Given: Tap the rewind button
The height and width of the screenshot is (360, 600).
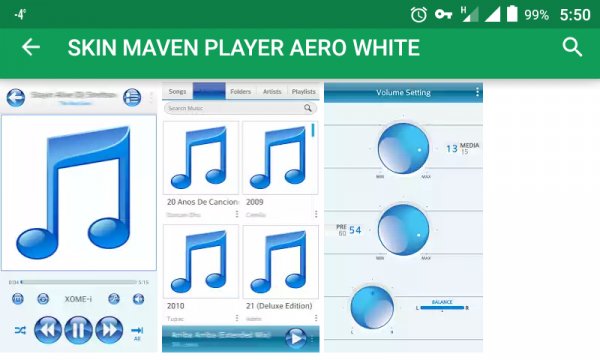Looking at the screenshot, I should pos(48,330).
